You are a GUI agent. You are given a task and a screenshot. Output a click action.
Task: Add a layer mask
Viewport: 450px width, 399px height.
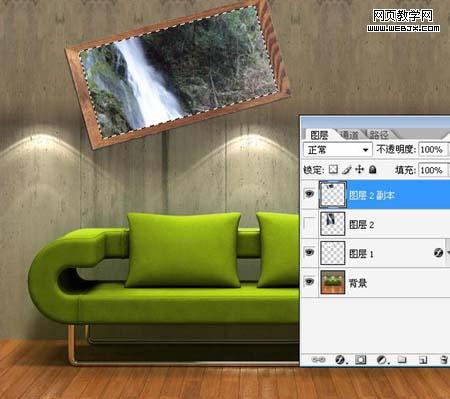[x=361, y=360]
